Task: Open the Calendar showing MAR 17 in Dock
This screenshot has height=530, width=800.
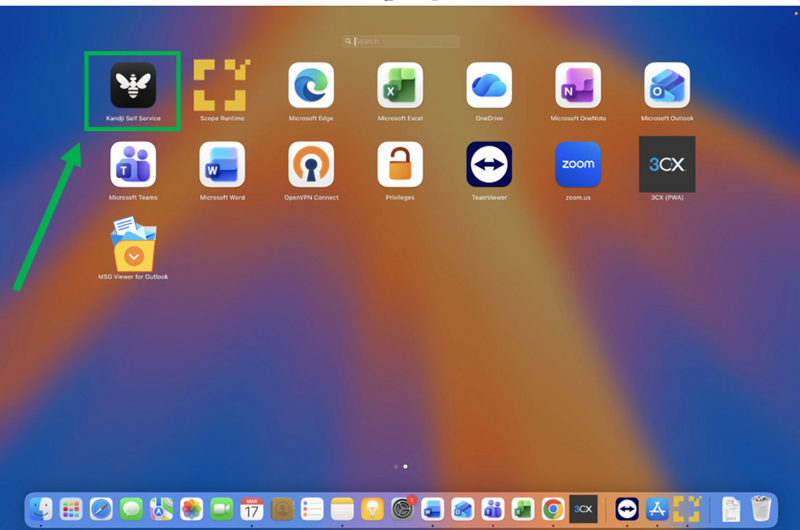Action: coord(252,509)
